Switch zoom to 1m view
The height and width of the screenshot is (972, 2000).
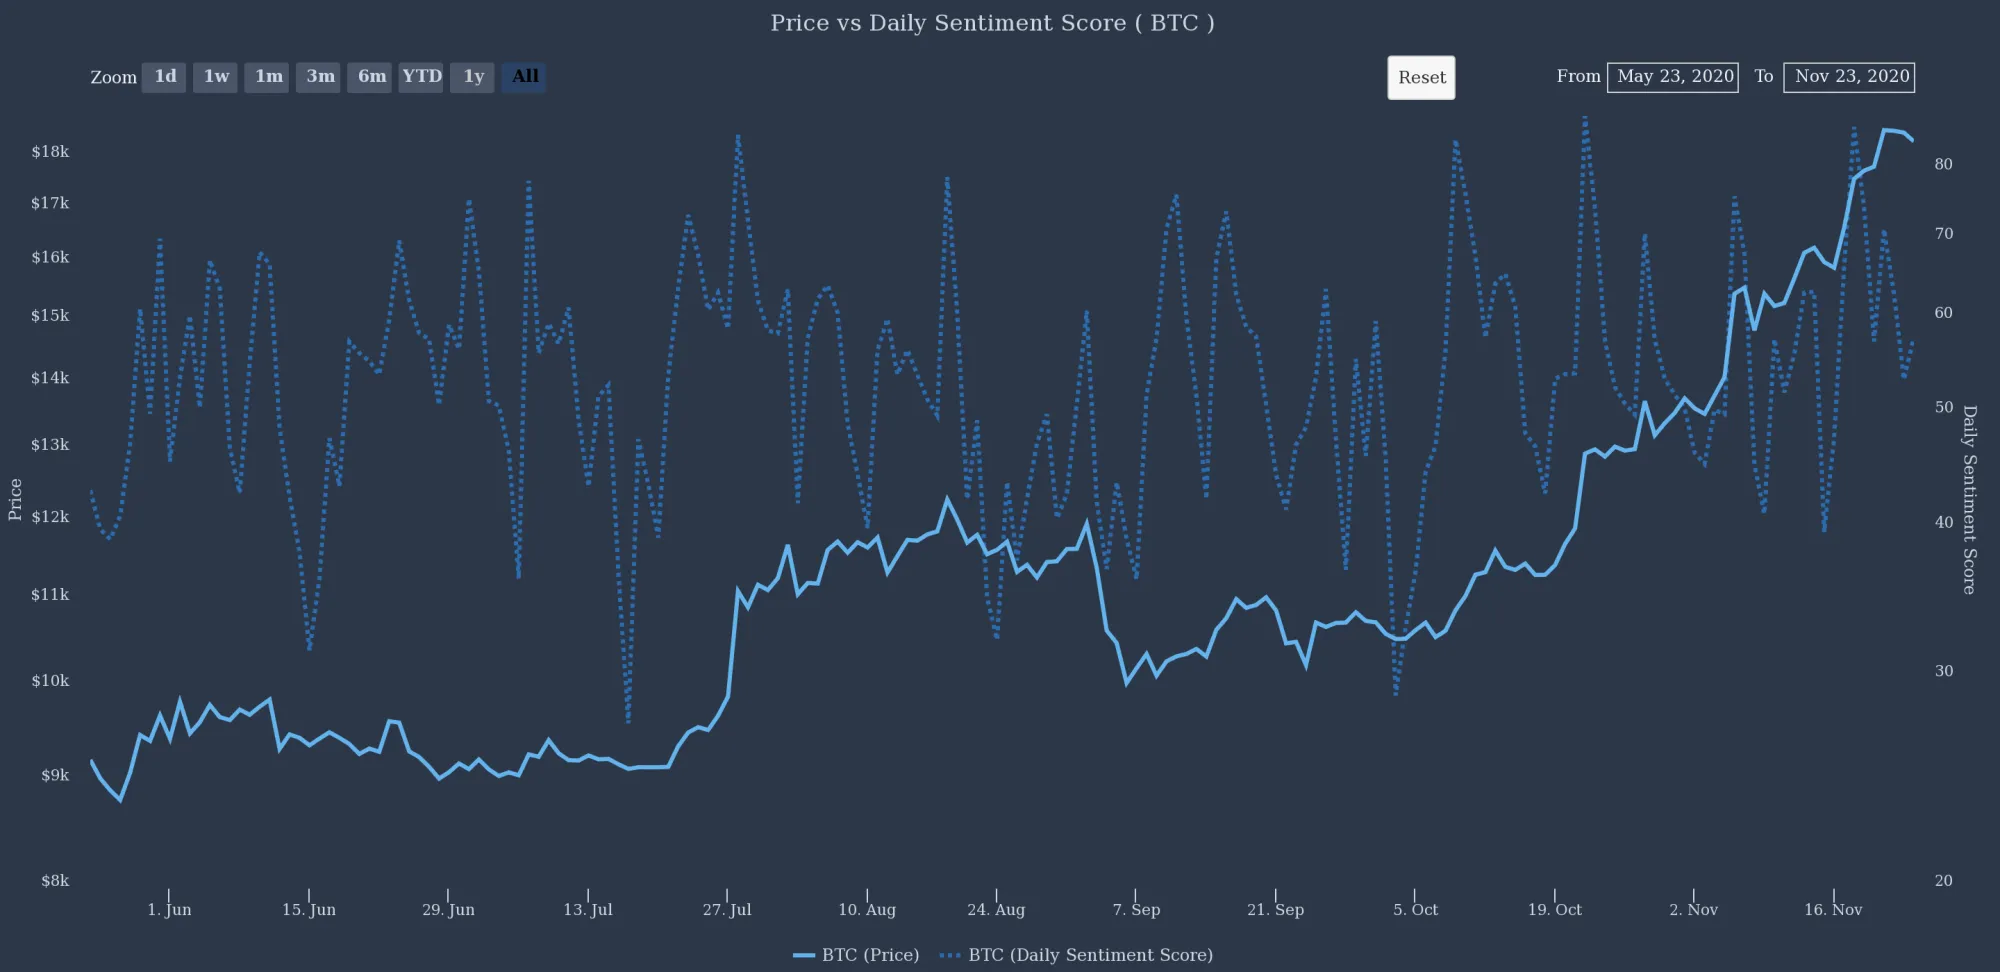click(x=267, y=76)
